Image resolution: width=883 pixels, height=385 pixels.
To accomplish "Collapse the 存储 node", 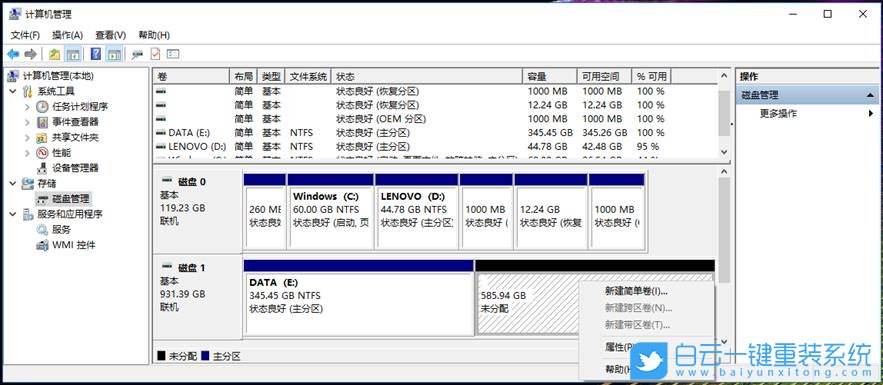I will click(x=13, y=183).
